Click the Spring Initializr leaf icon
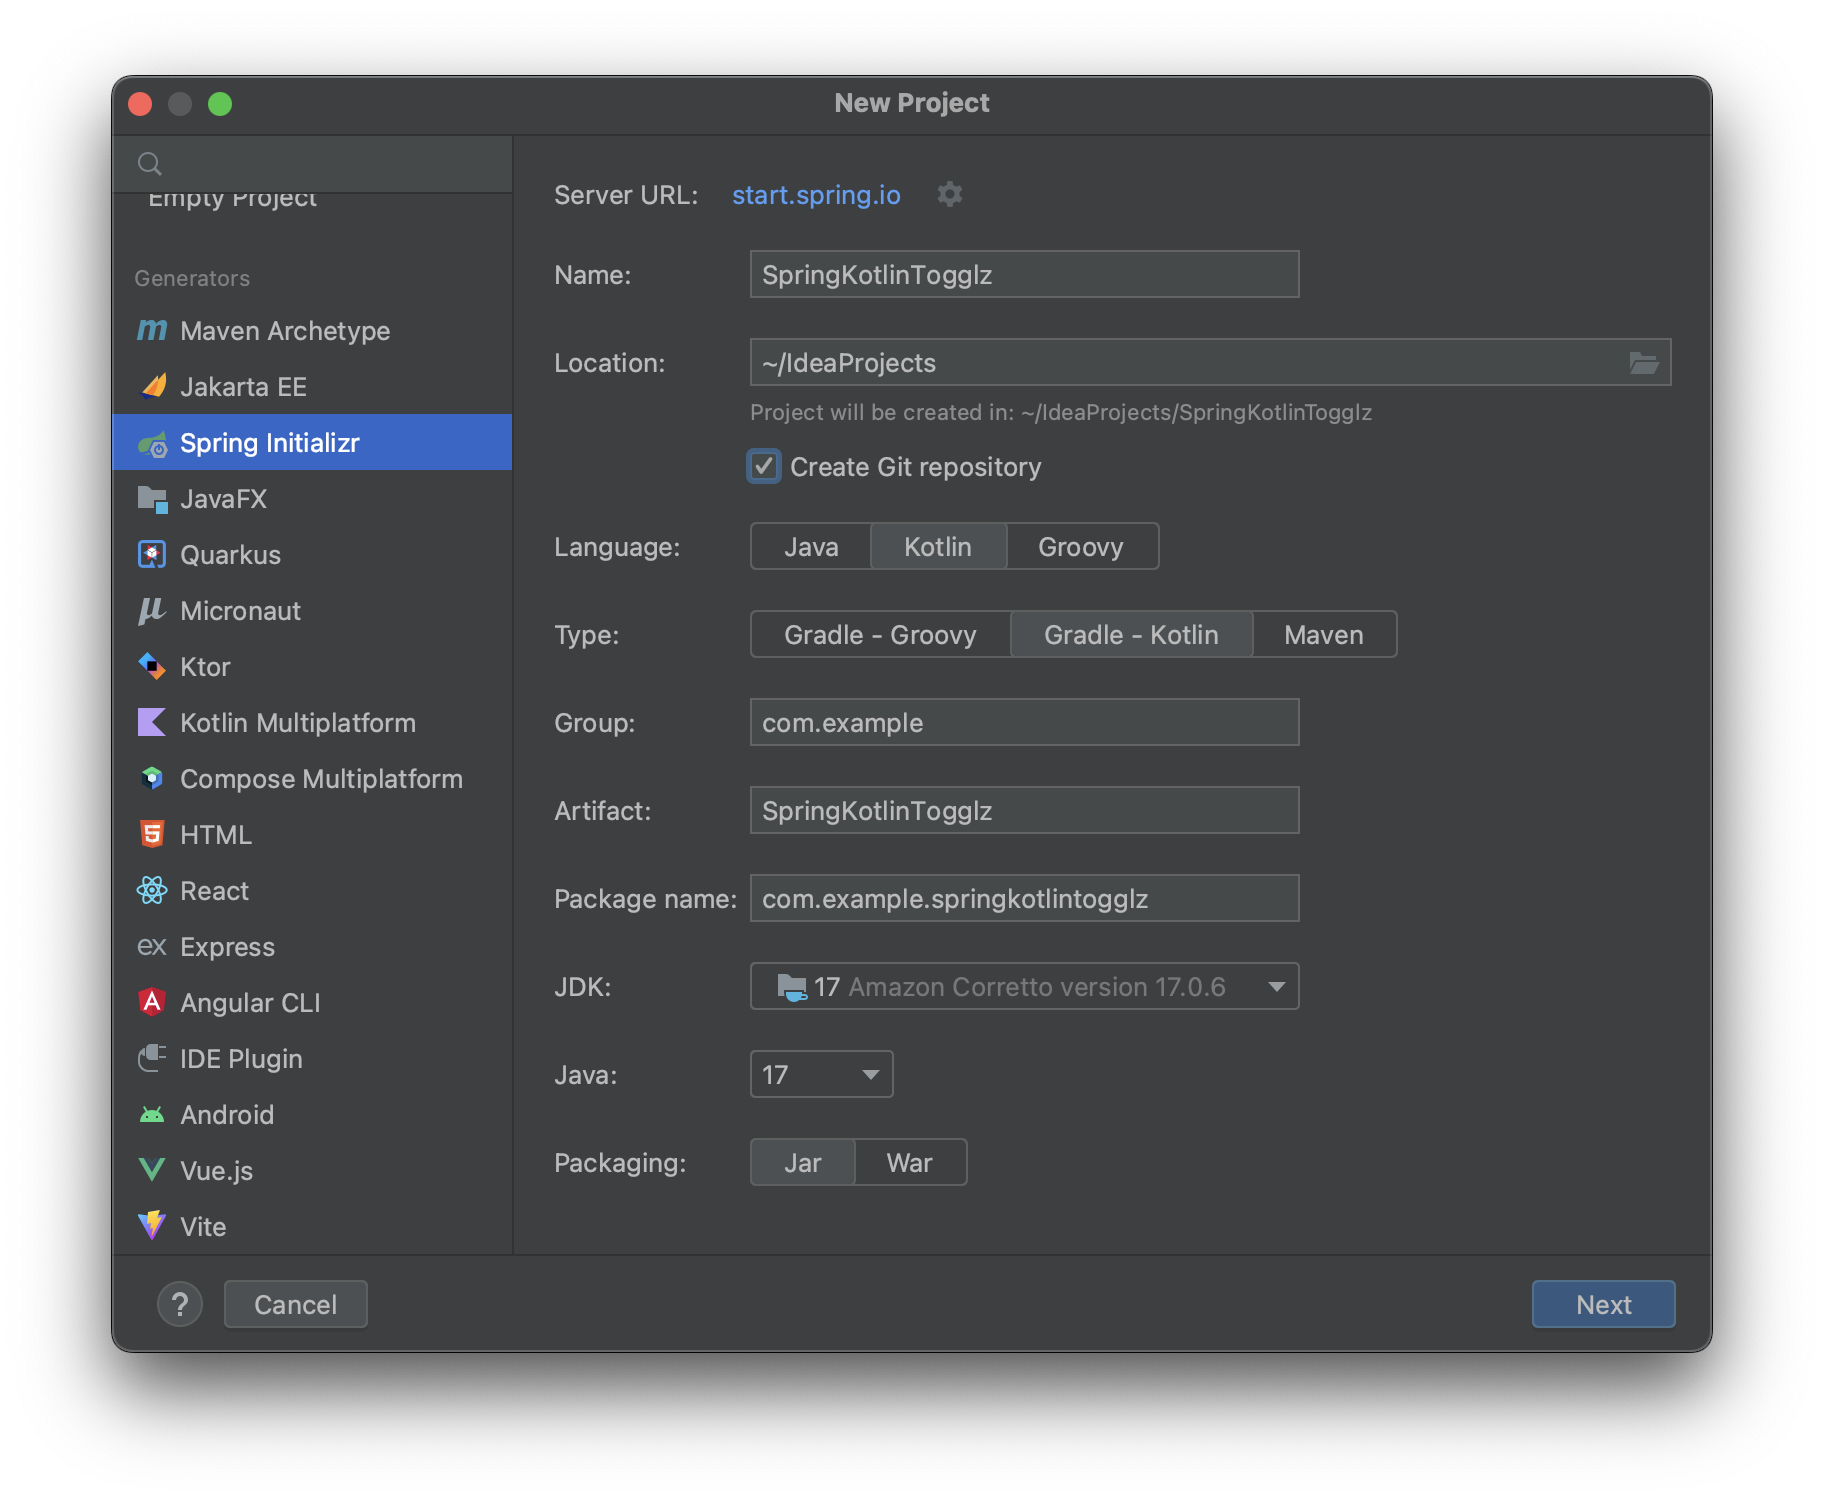Screen dimensions: 1824x1500 [x=152, y=443]
